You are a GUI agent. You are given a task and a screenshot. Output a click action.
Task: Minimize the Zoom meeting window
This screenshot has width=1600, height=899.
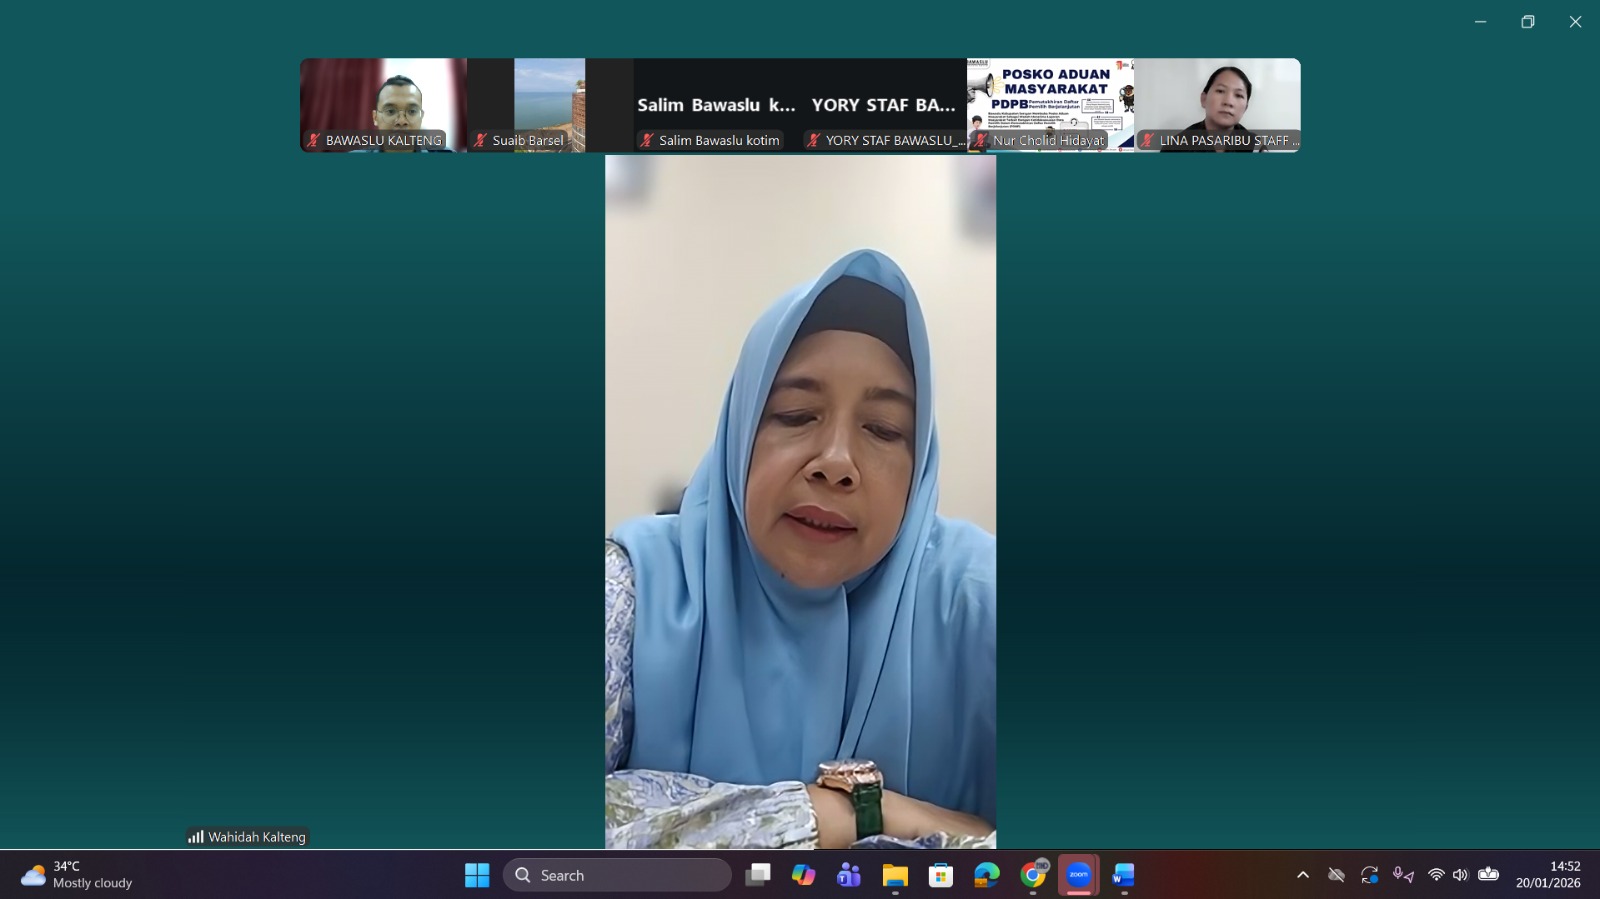pyautogui.click(x=1480, y=22)
